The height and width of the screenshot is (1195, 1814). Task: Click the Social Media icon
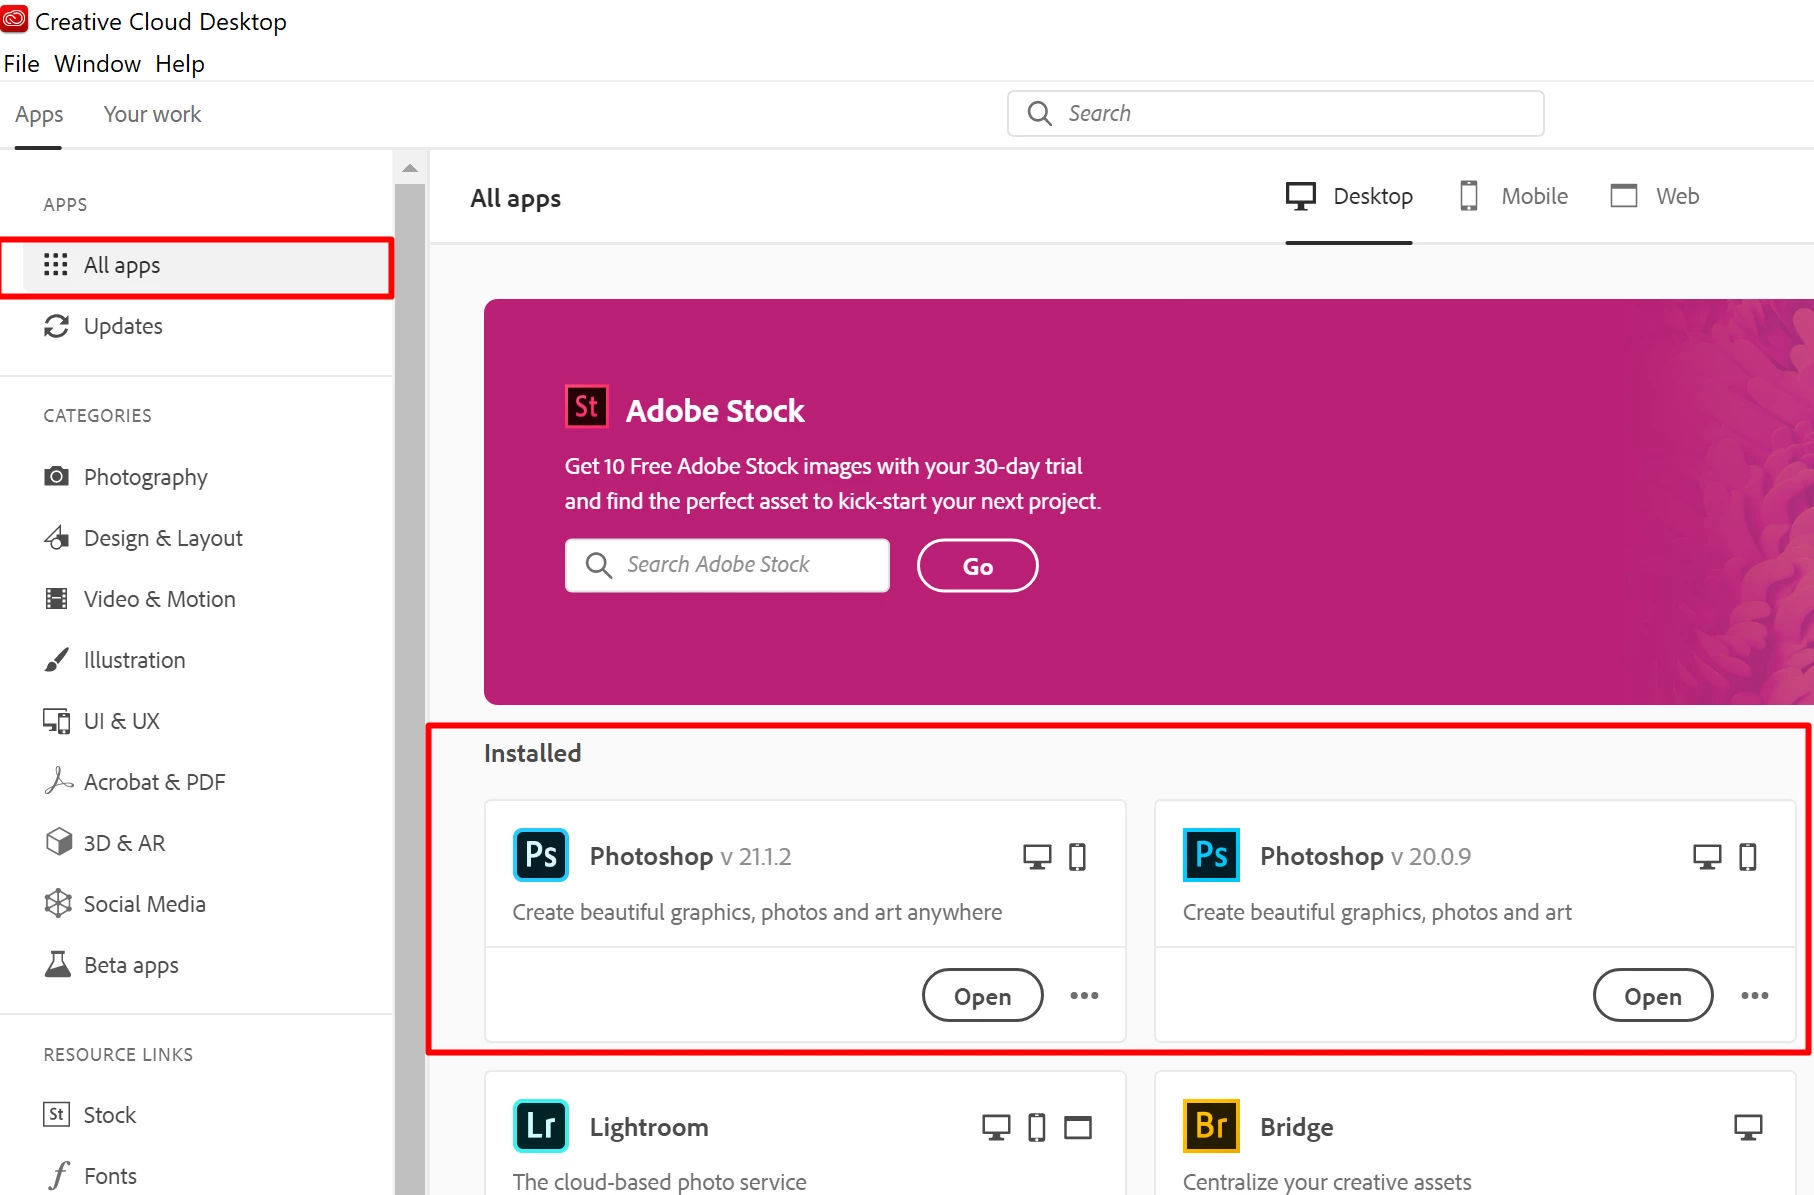tap(58, 903)
